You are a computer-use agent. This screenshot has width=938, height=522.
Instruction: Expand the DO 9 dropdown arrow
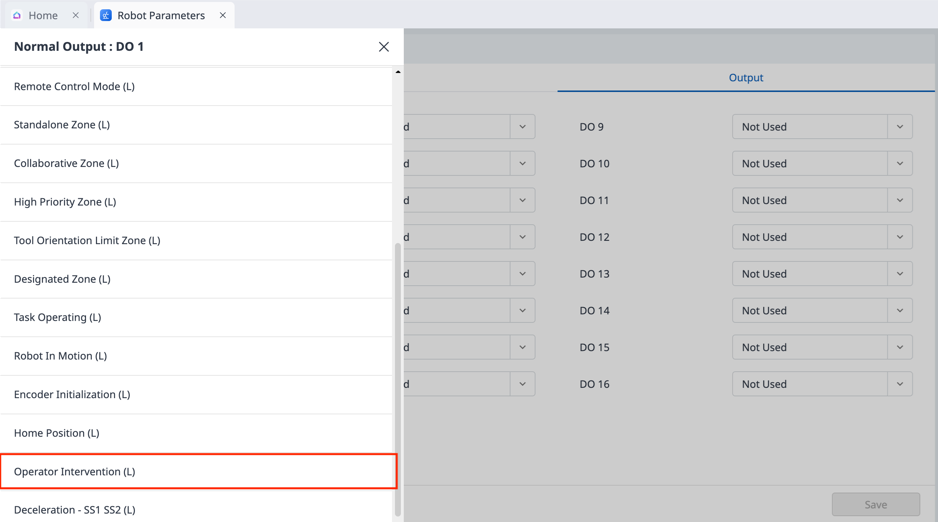coord(899,127)
